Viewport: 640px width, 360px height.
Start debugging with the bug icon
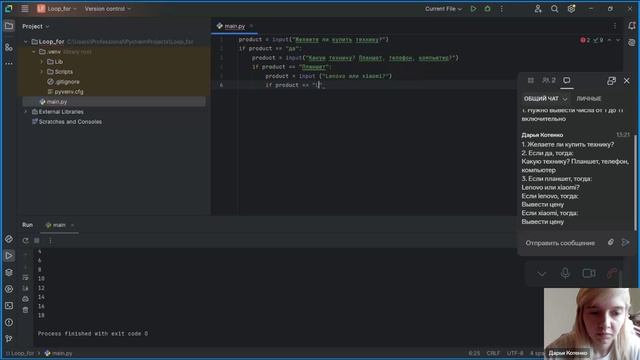(487, 9)
